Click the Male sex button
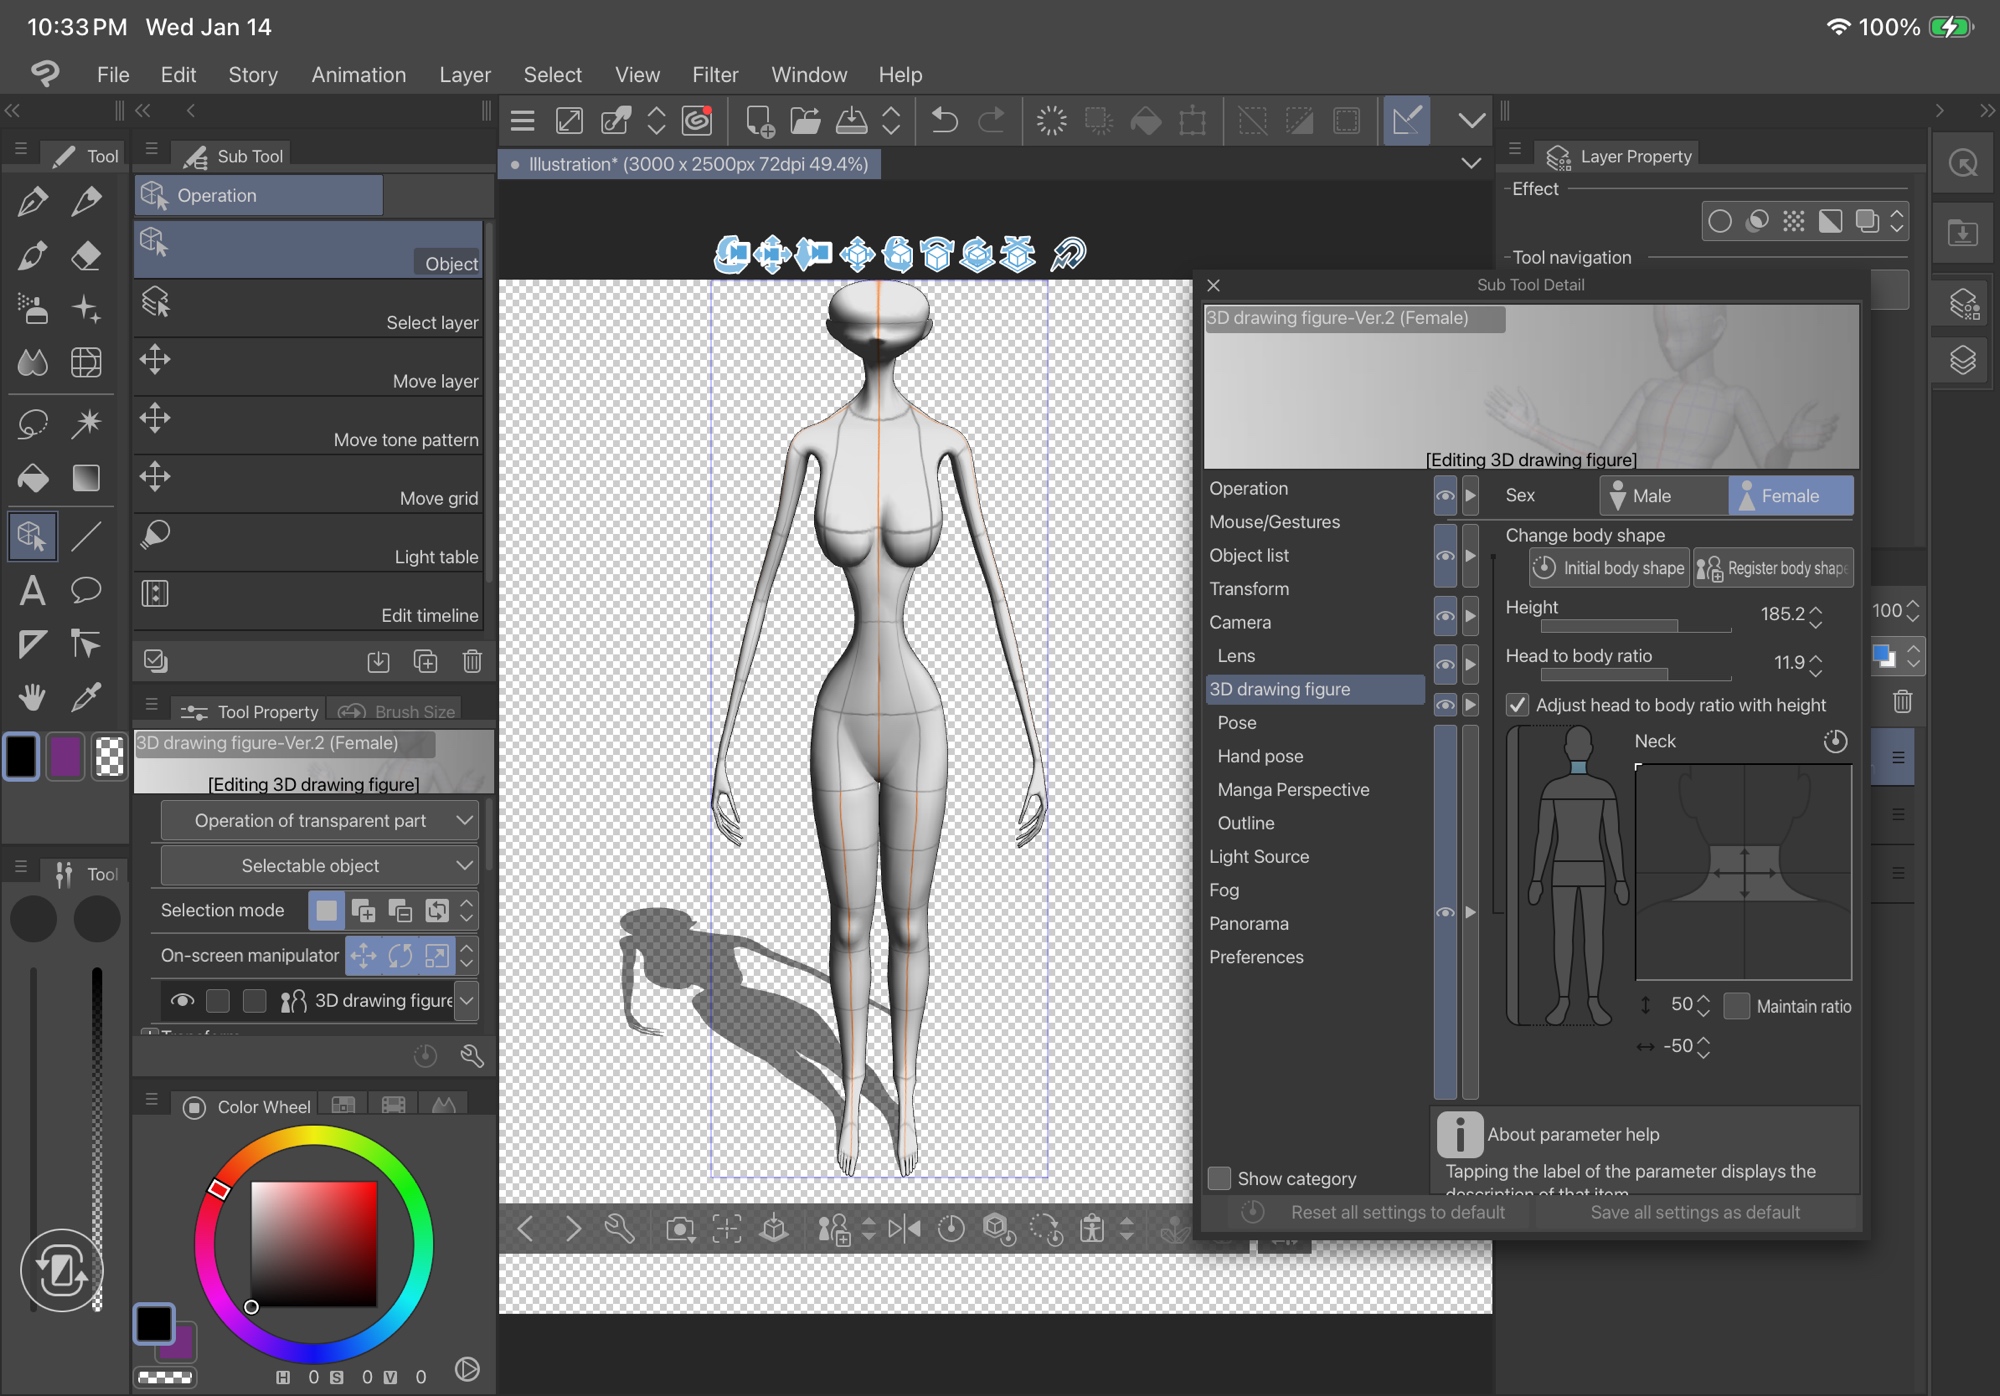The height and width of the screenshot is (1396, 2000). coord(1662,496)
